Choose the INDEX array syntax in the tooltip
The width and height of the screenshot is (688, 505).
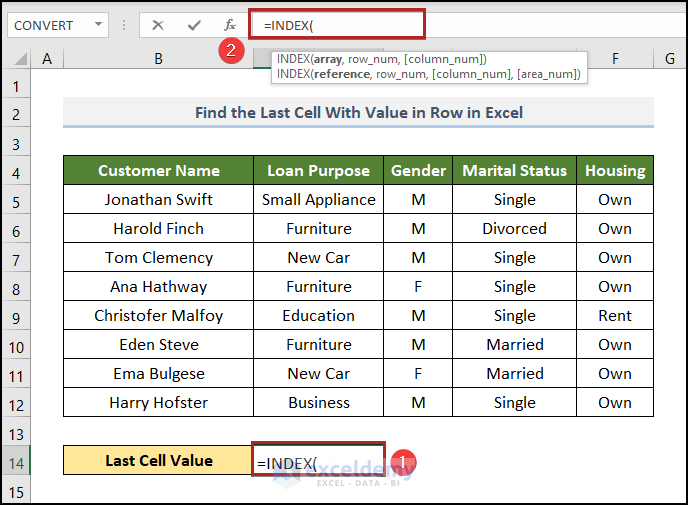pos(381,59)
